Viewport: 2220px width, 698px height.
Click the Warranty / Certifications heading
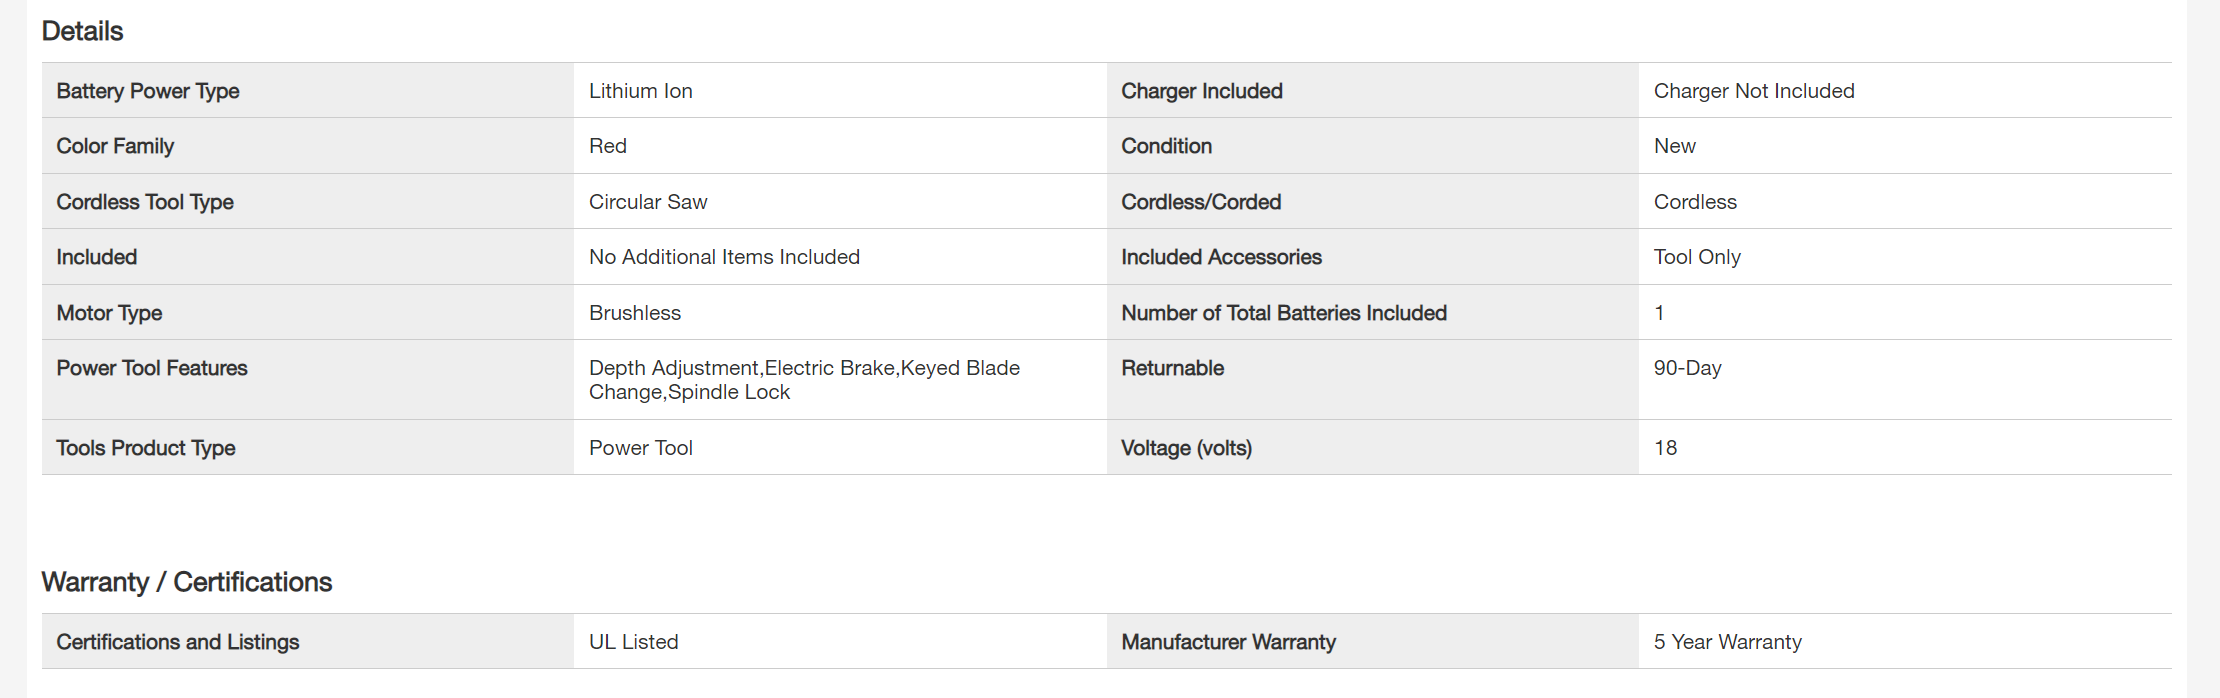click(187, 582)
